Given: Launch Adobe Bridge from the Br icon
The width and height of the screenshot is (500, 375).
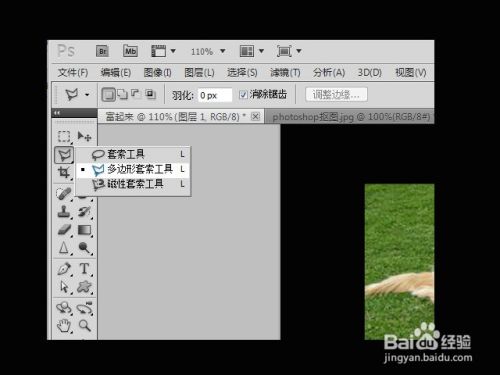Looking at the screenshot, I should (102, 51).
